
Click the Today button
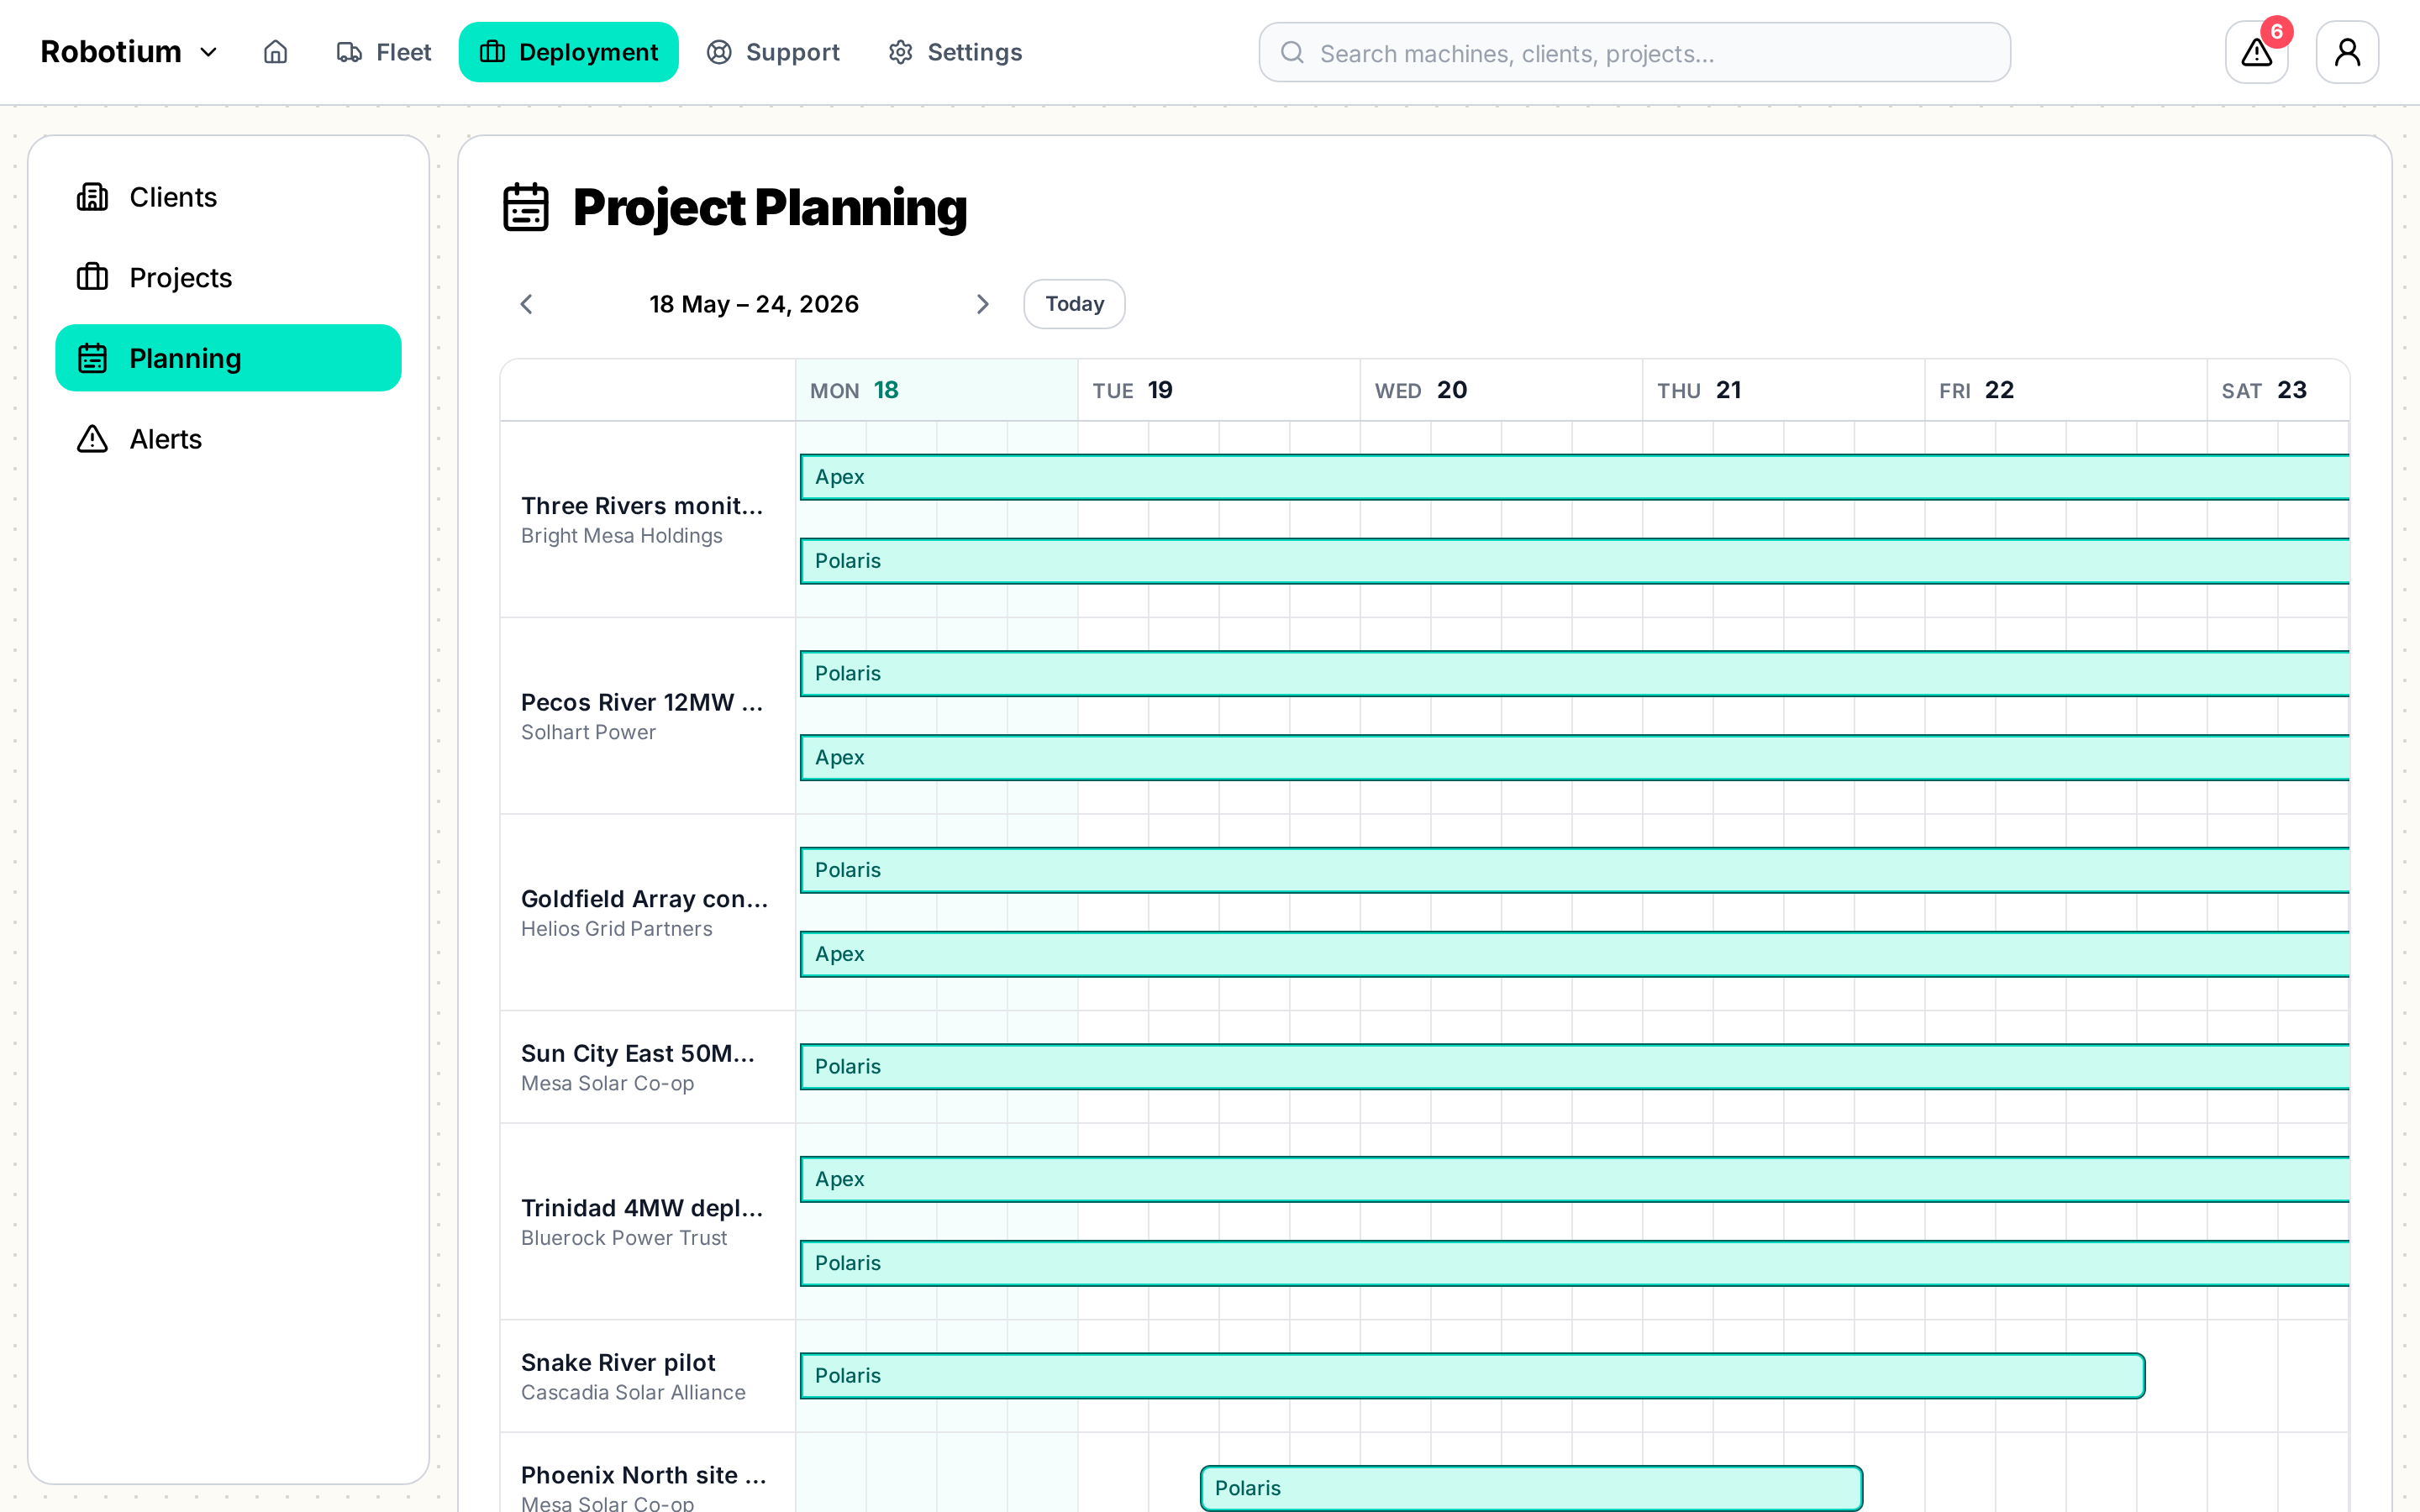click(1074, 304)
